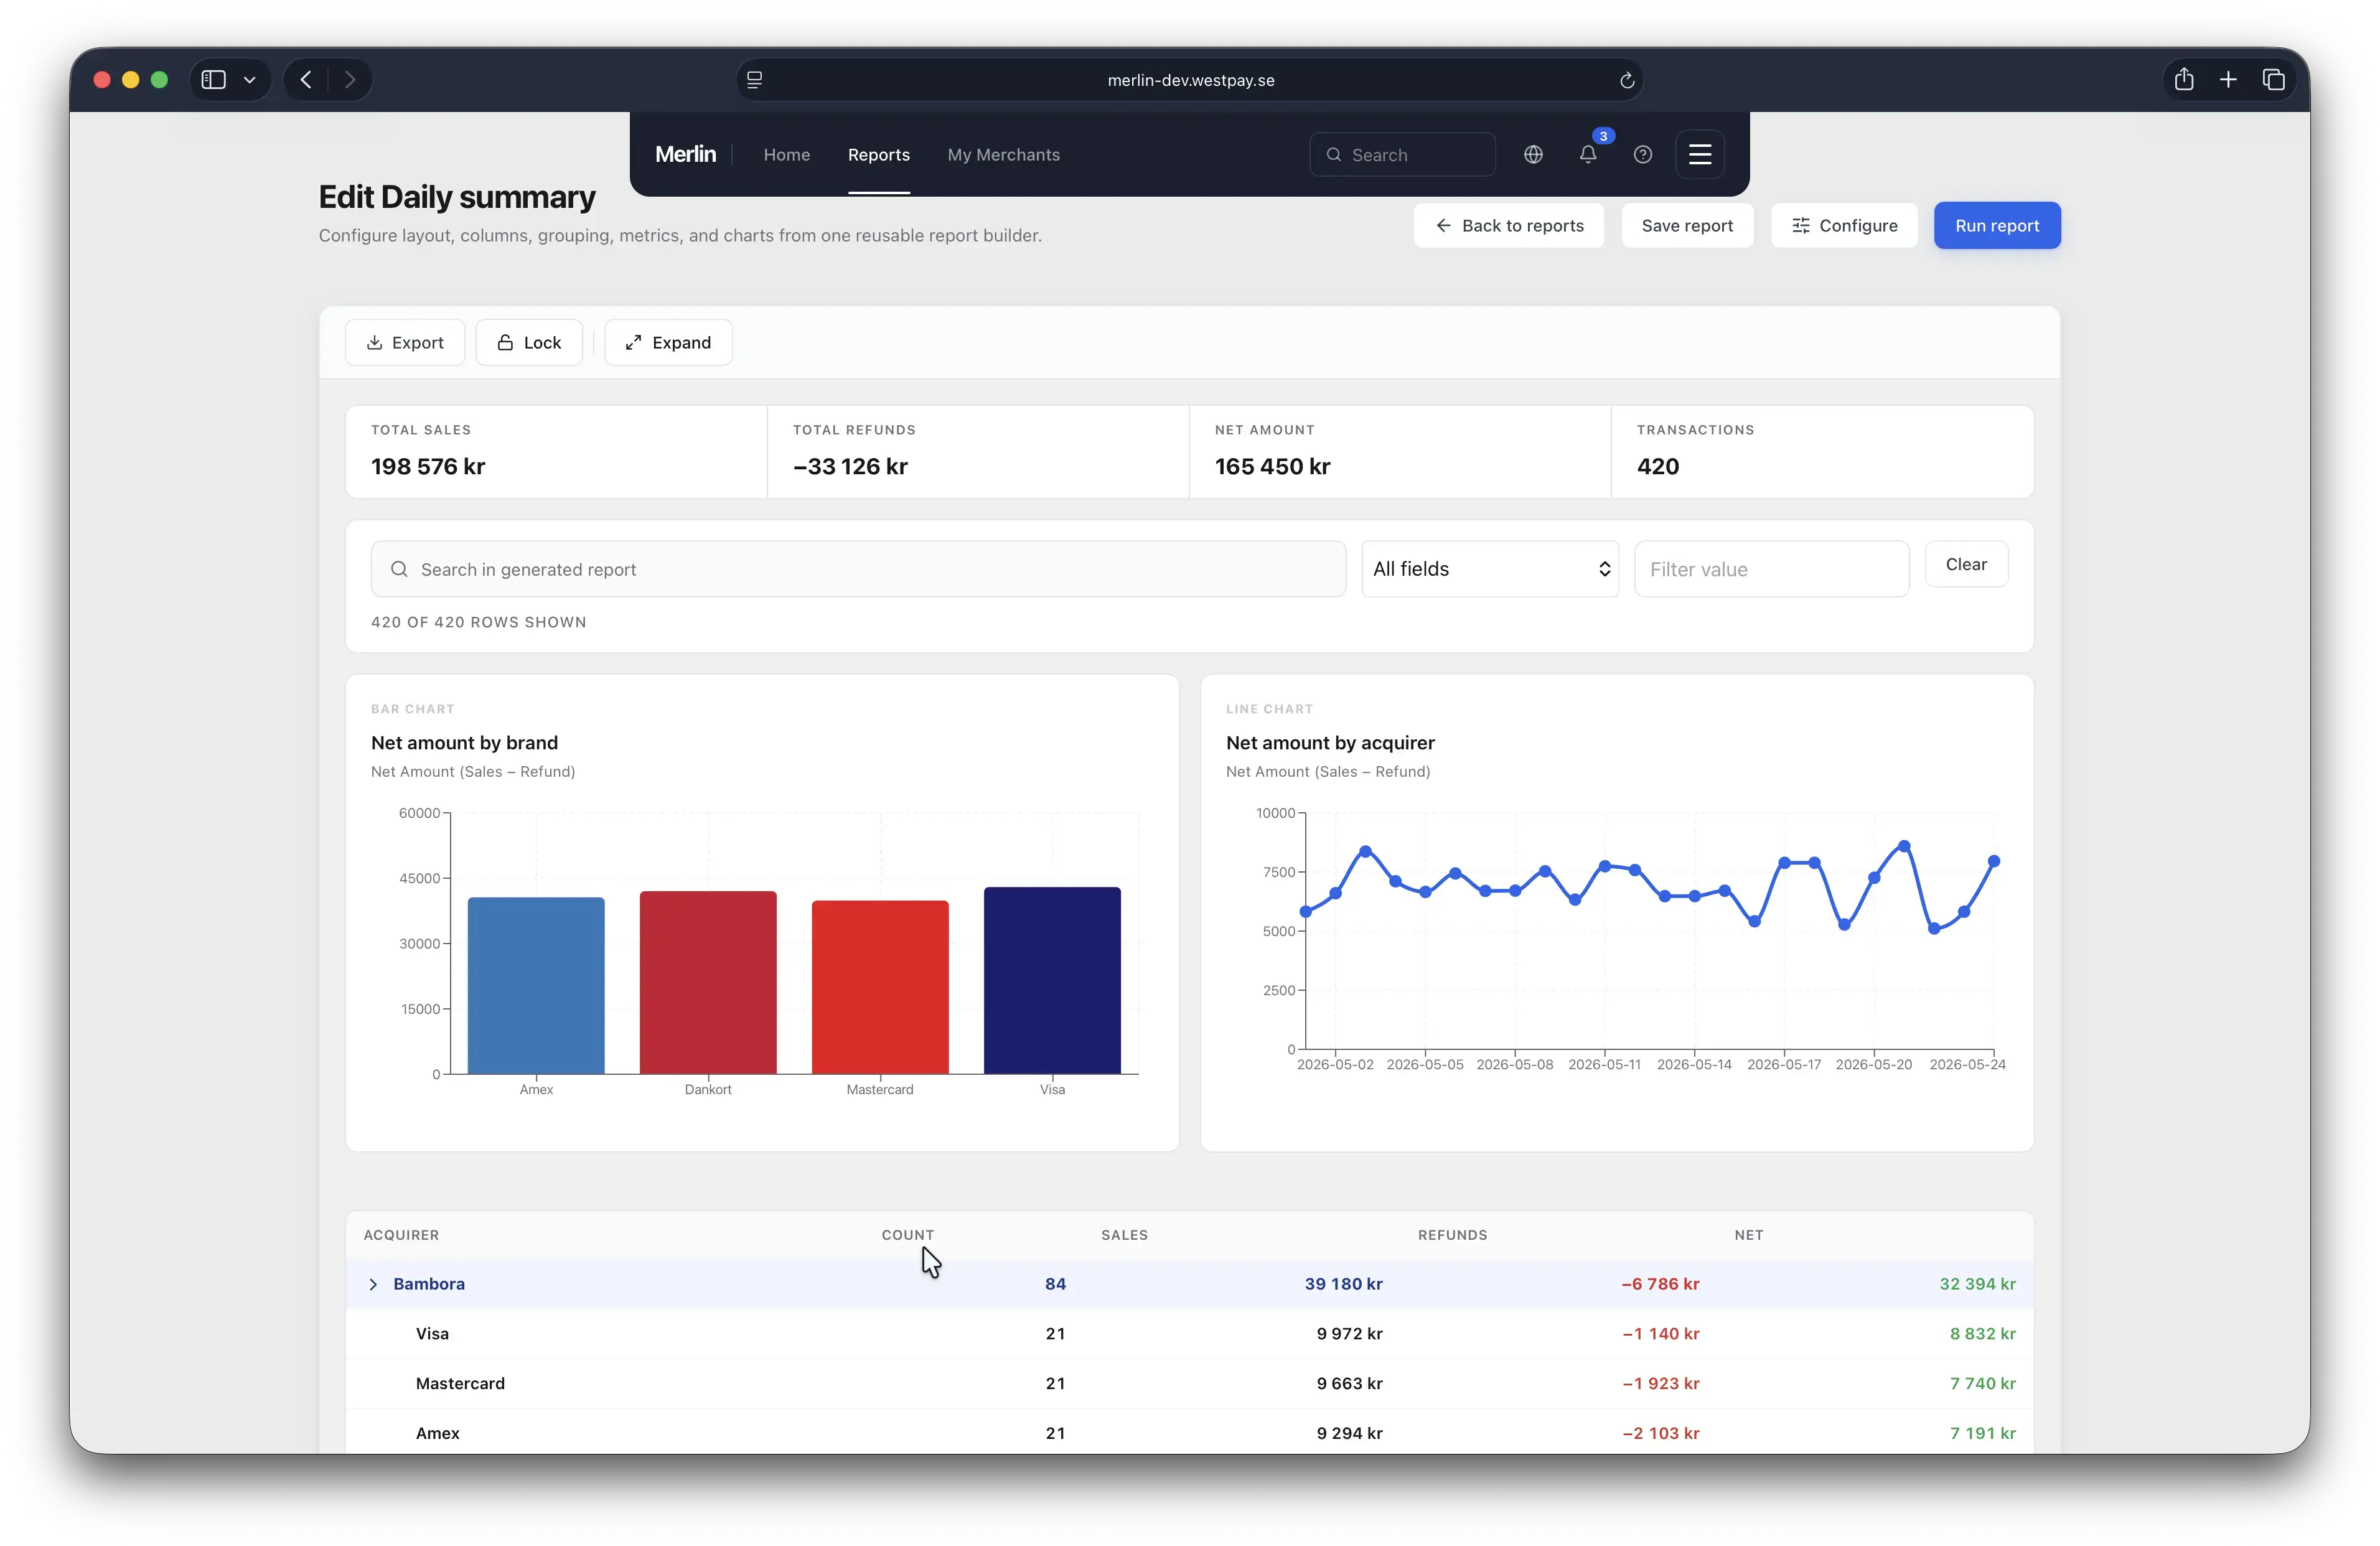Go to the Home tab
The height and width of the screenshot is (1546, 2380).
[x=787, y=155]
